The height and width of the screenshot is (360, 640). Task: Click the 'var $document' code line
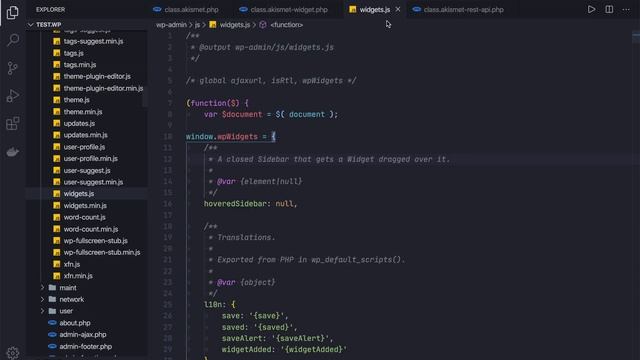(271, 115)
